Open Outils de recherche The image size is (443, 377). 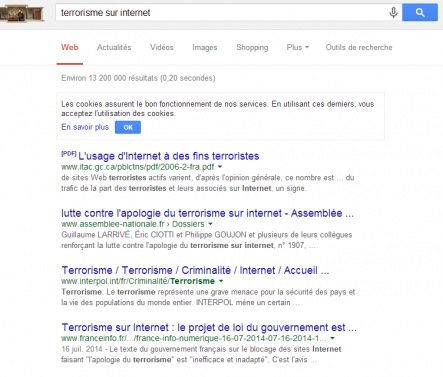coord(359,47)
